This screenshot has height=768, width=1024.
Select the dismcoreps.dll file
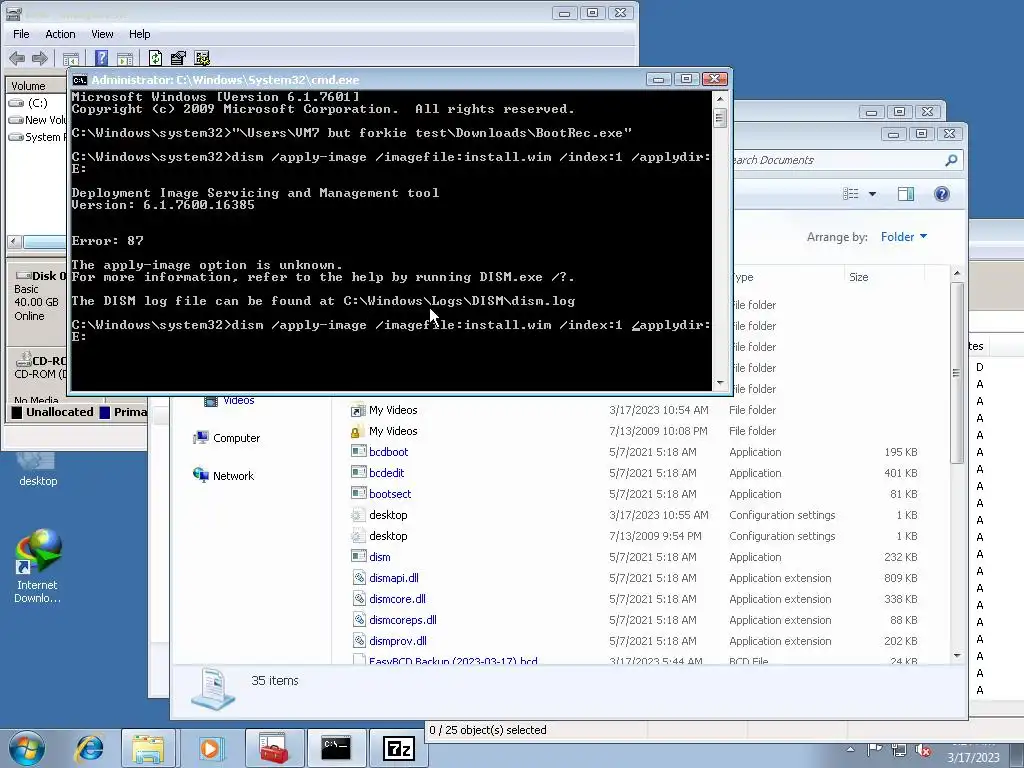pos(635,620)
